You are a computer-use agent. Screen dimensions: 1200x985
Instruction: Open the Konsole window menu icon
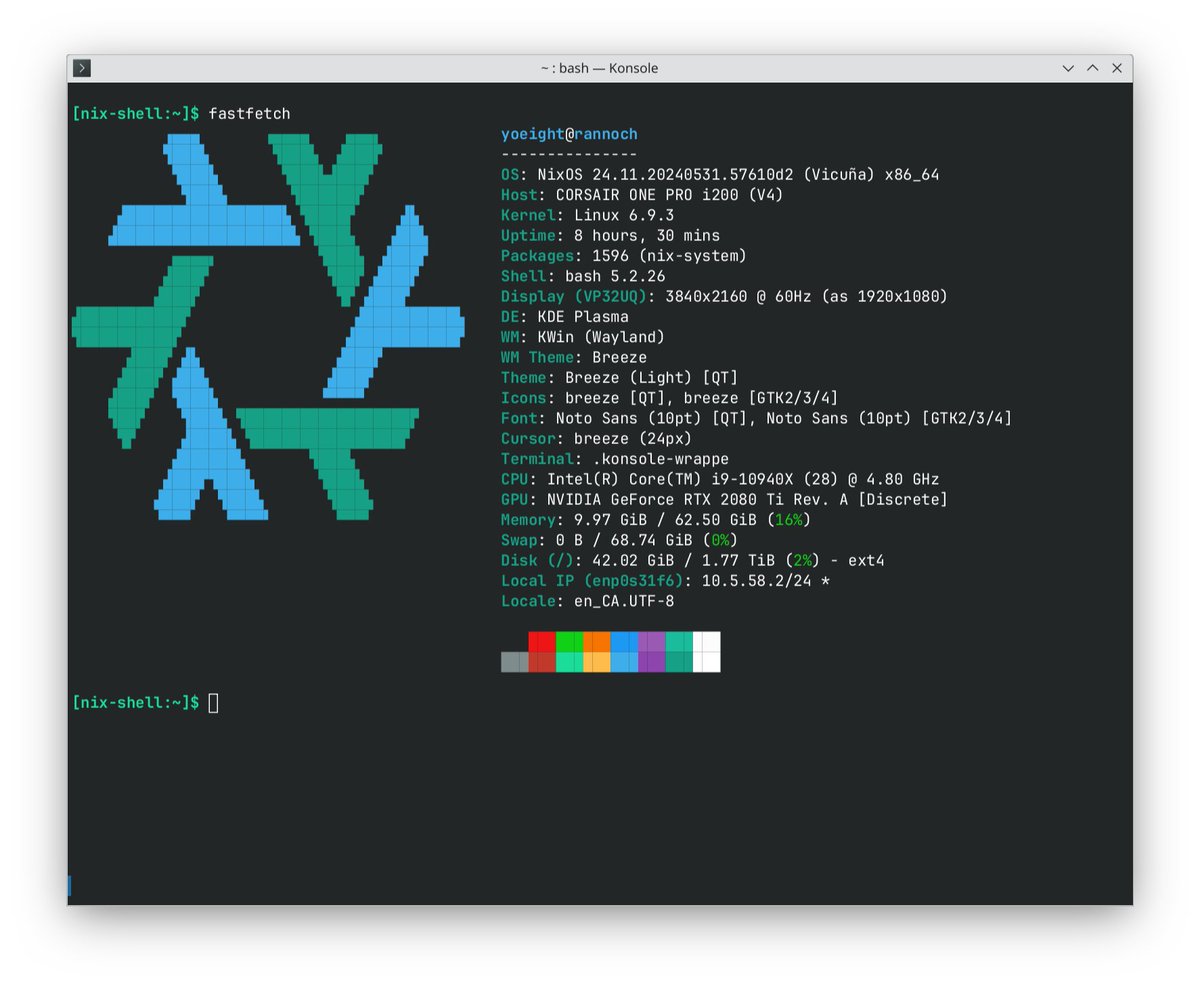click(82, 68)
